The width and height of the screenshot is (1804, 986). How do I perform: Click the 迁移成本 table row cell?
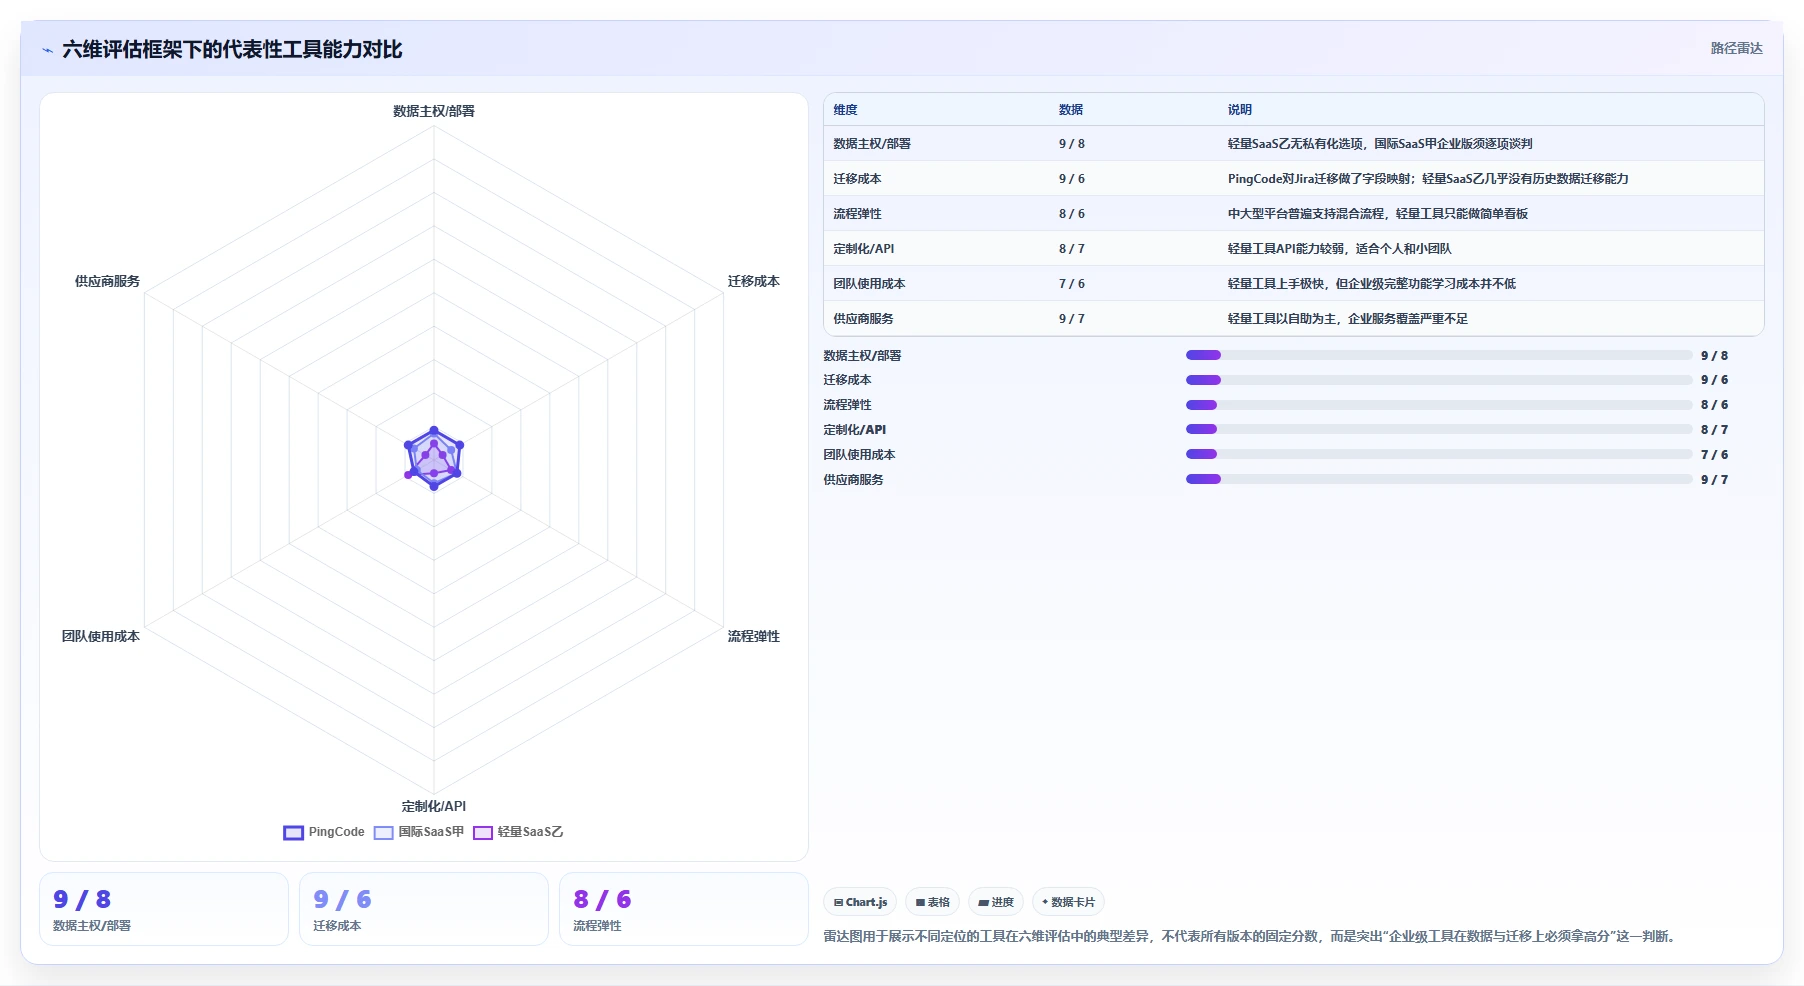[x=857, y=179]
